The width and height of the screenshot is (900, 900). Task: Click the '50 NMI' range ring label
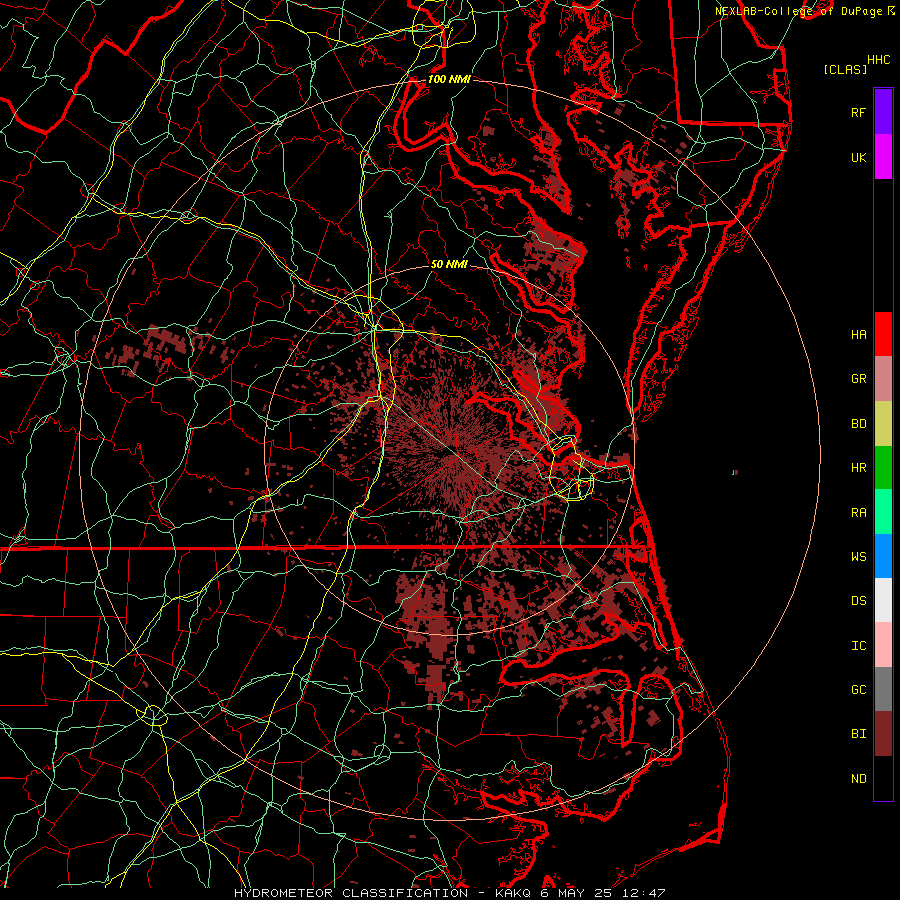(x=449, y=264)
